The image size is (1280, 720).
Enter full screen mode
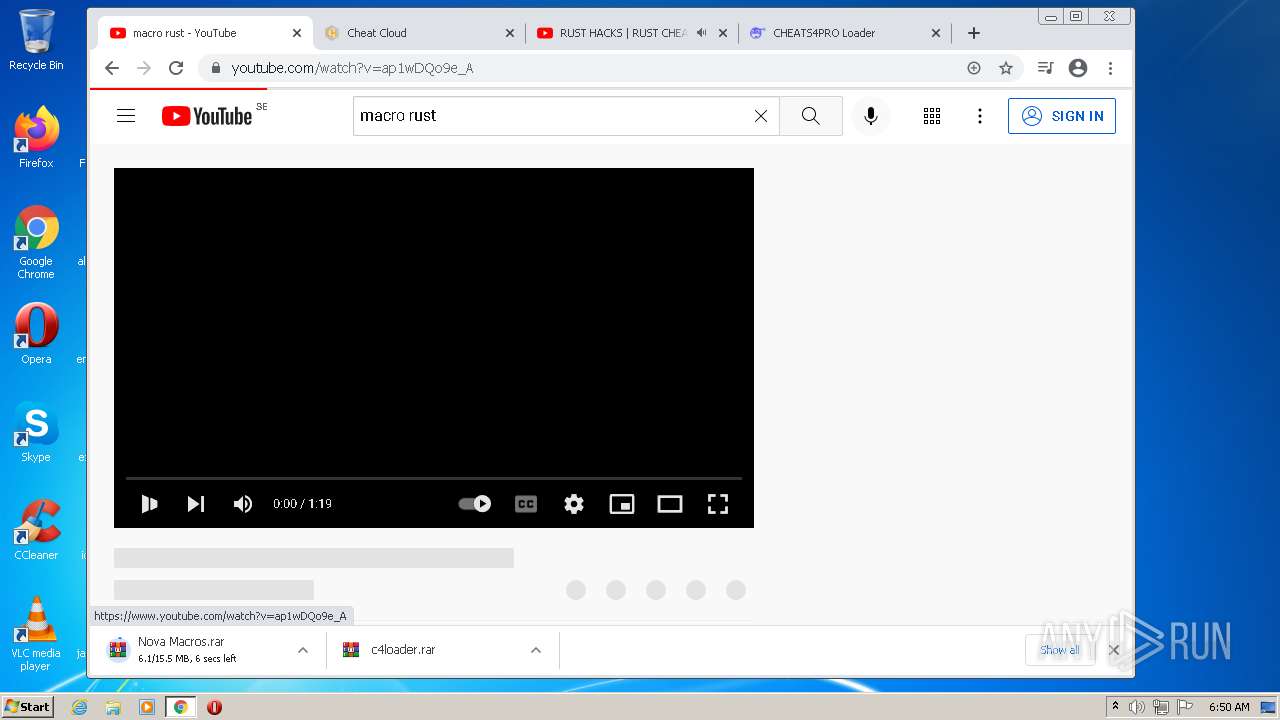[x=718, y=504]
